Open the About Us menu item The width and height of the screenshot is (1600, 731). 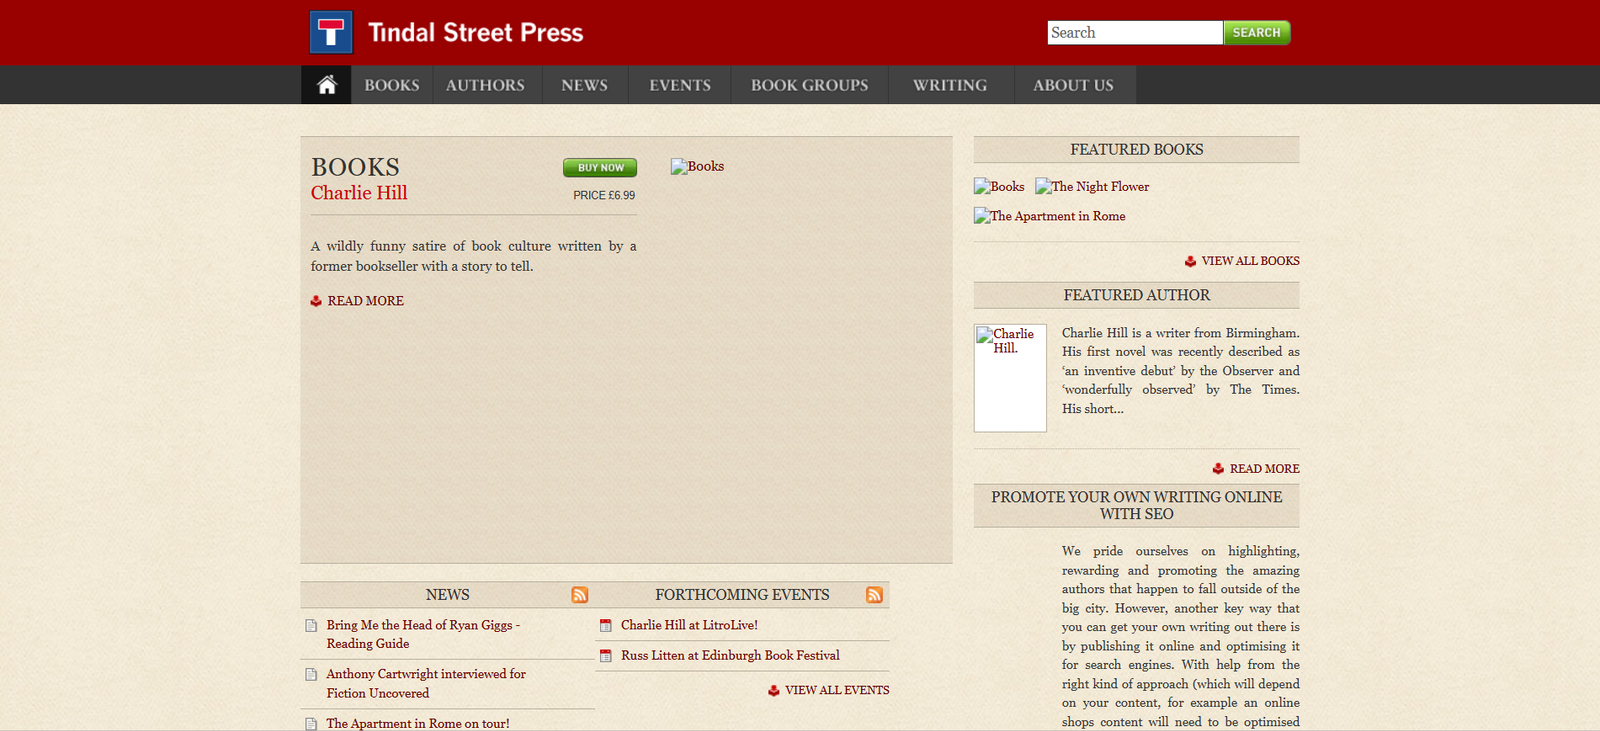[x=1073, y=85]
